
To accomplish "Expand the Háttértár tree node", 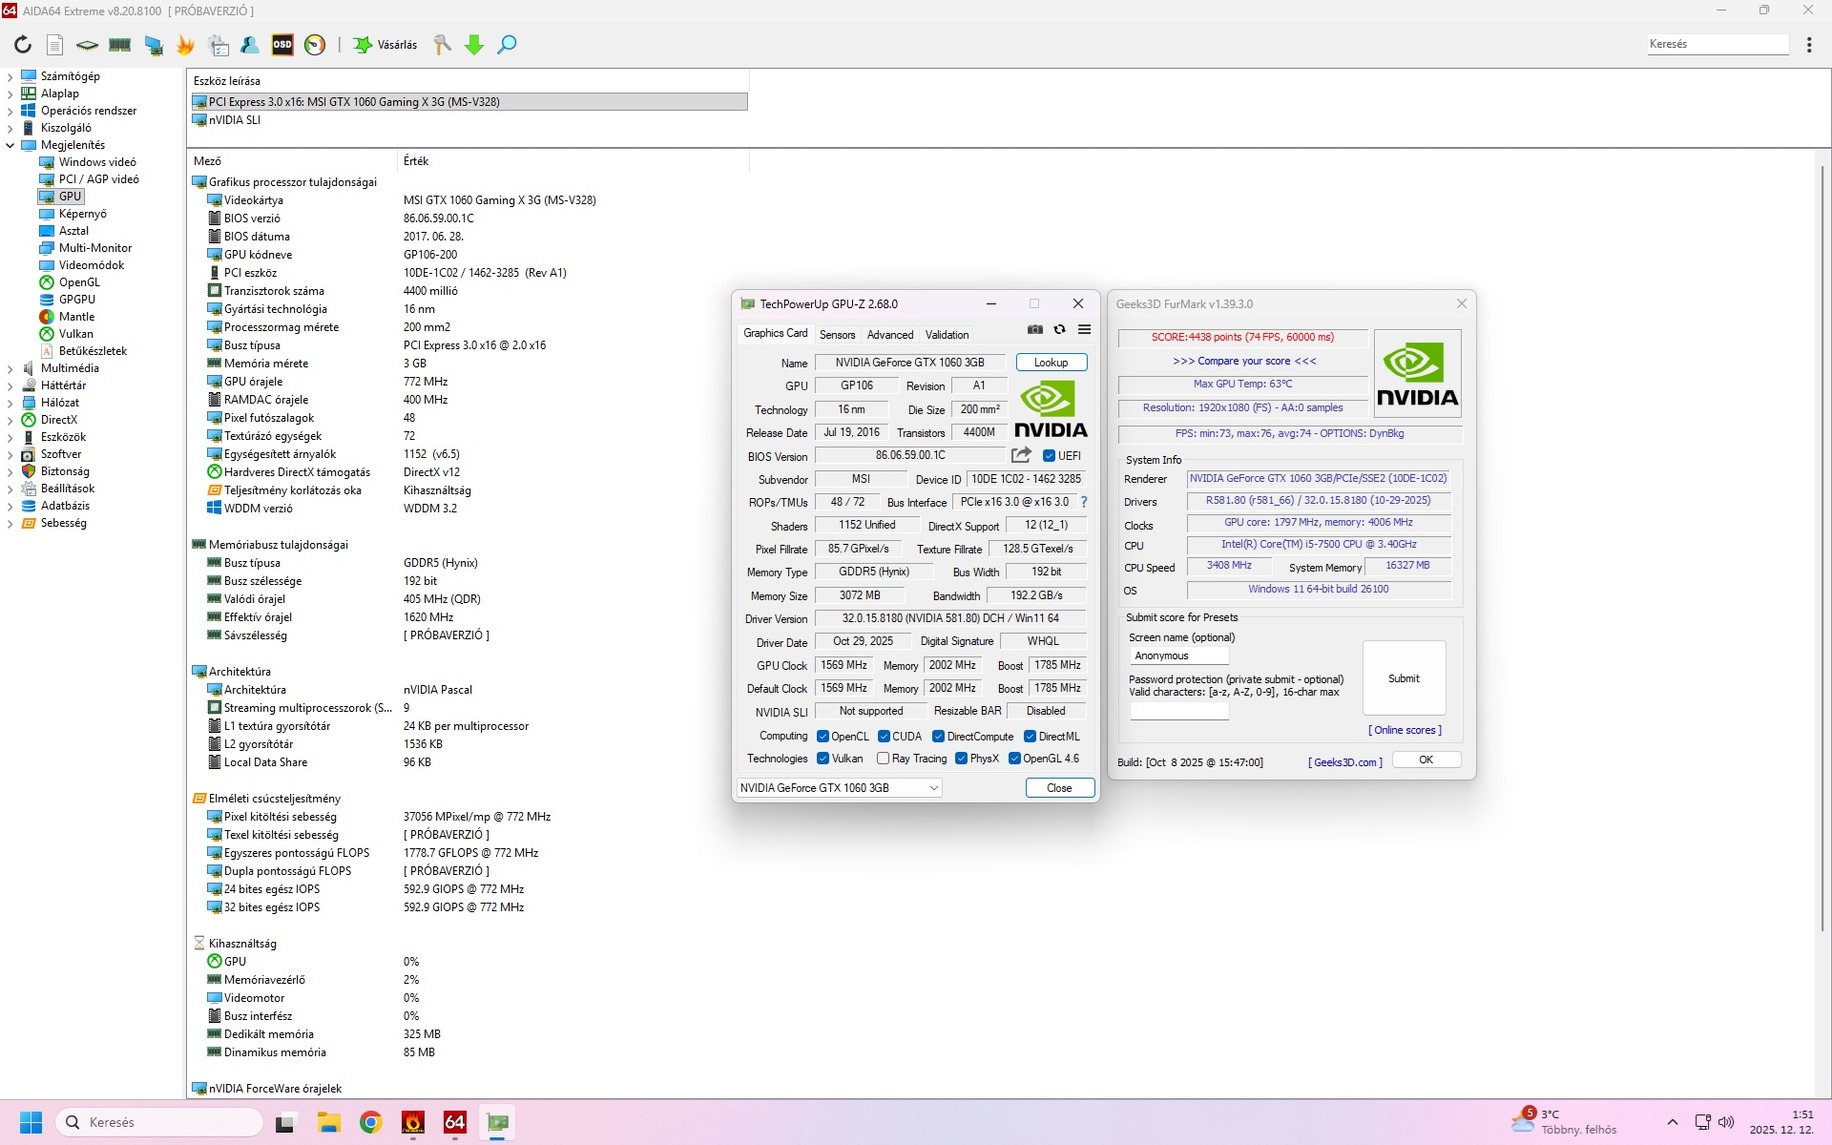I will [11, 386].
